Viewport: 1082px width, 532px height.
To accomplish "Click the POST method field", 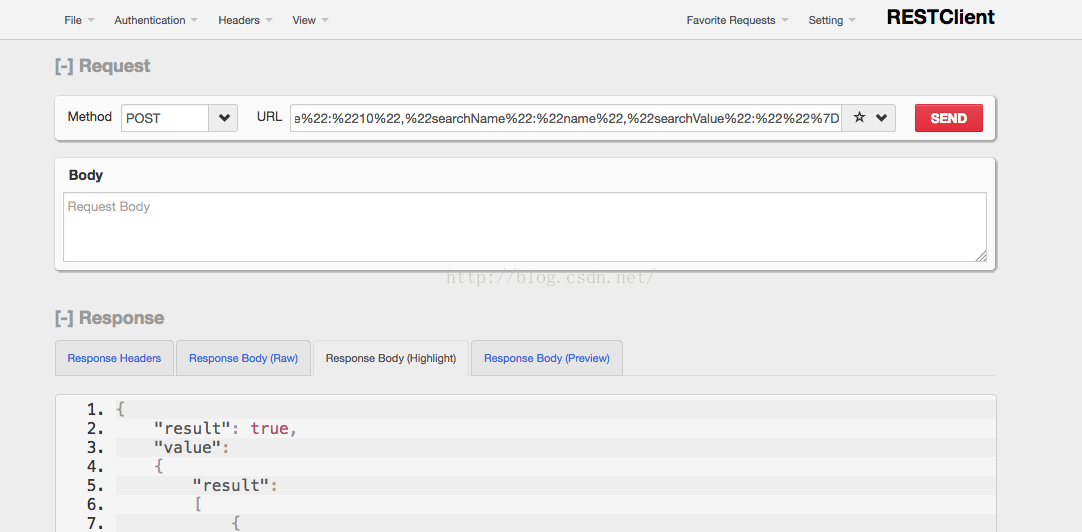I will click(165, 118).
